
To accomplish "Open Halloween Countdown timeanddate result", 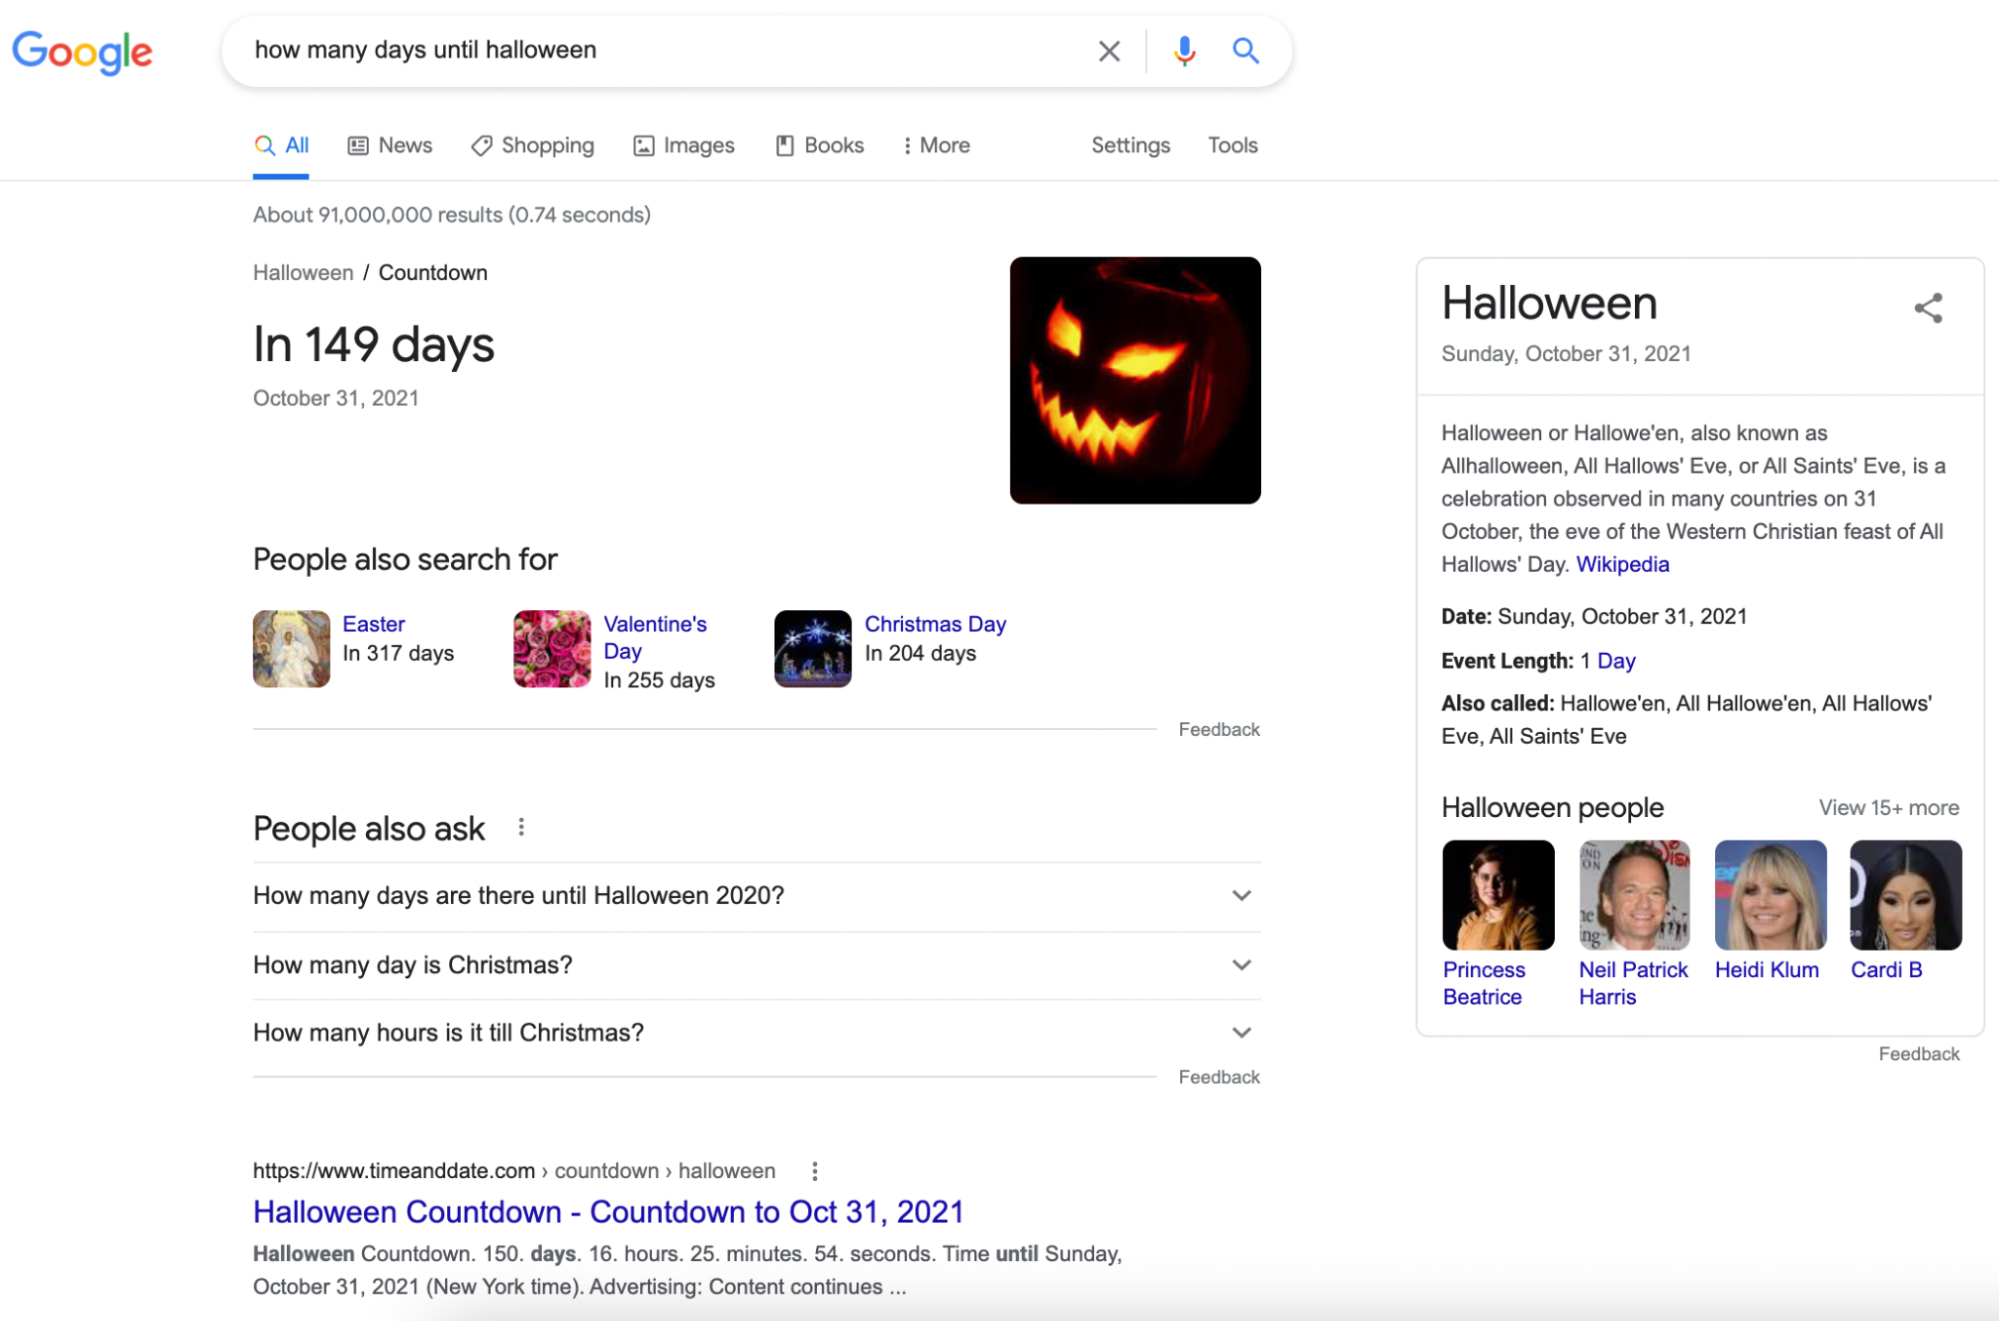I will click(x=608, y=1212).
